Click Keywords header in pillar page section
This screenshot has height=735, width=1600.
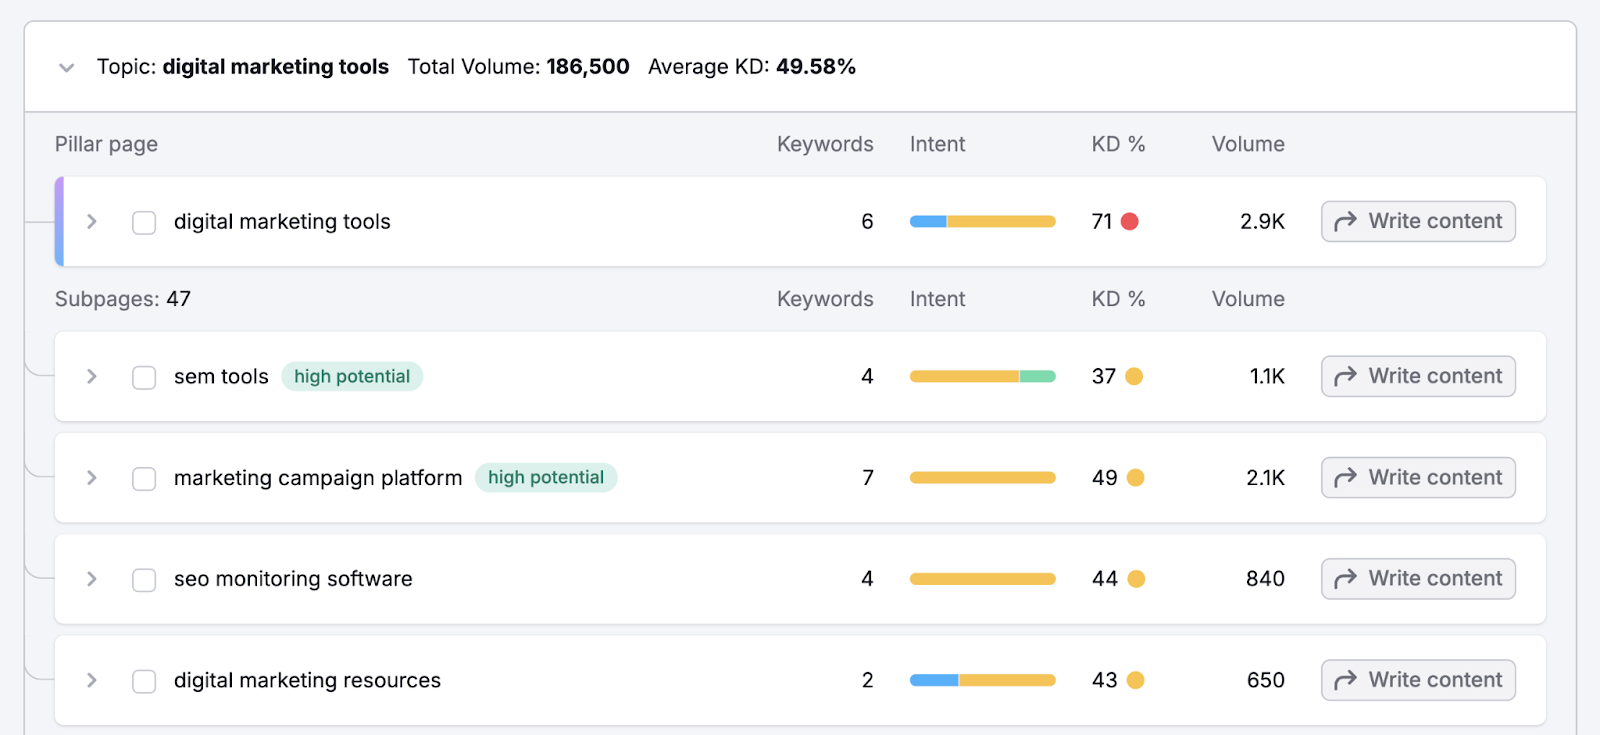pos(825,144)
